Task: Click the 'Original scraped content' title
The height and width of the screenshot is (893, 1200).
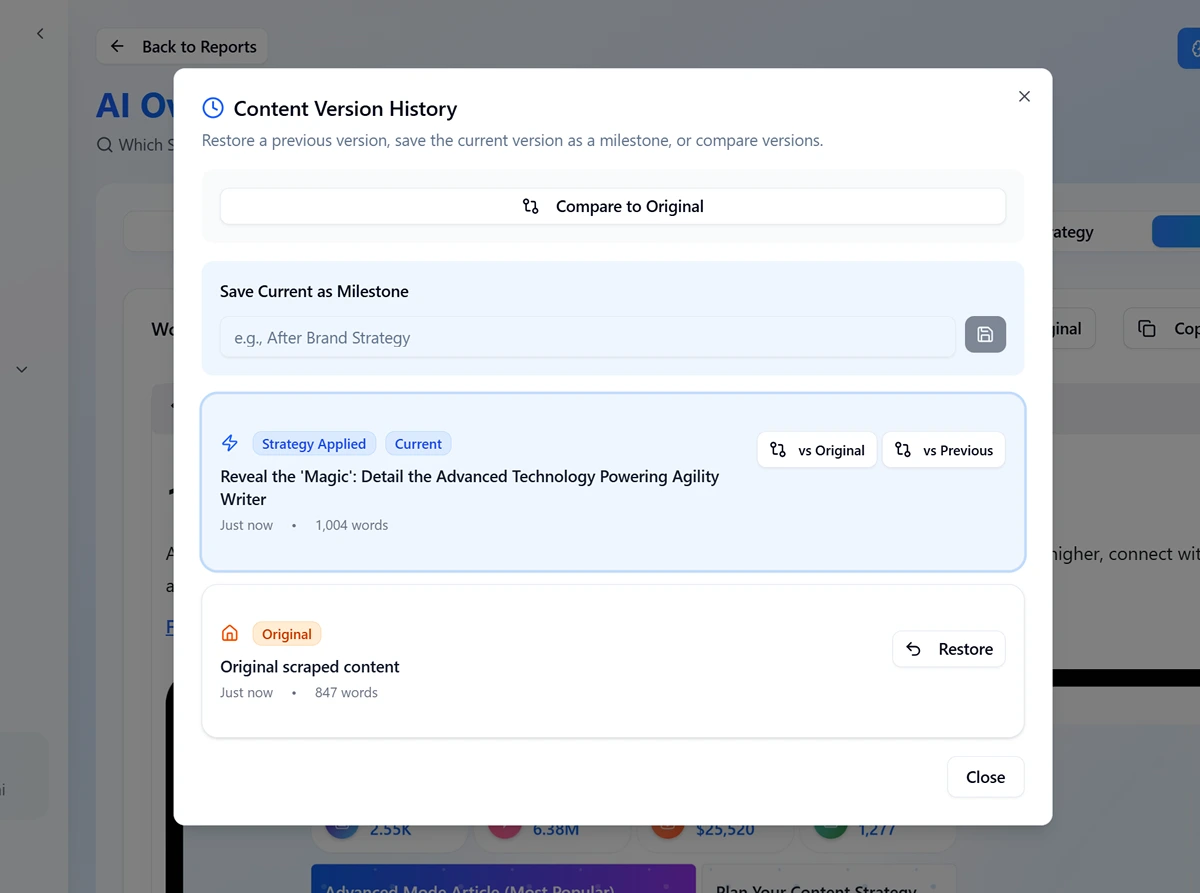Action: 310,666
